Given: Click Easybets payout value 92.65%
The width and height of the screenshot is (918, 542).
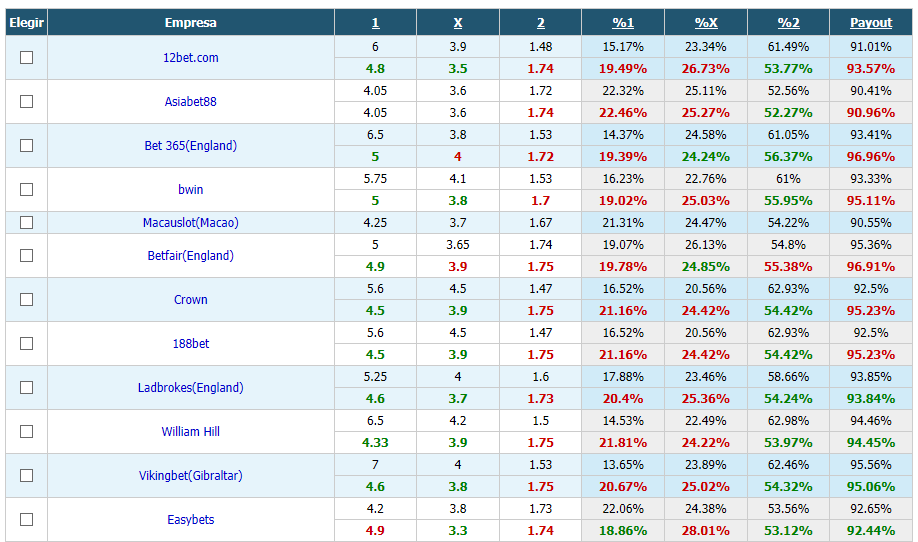Looking at the screenshot, I should click(x=871, y=509).
